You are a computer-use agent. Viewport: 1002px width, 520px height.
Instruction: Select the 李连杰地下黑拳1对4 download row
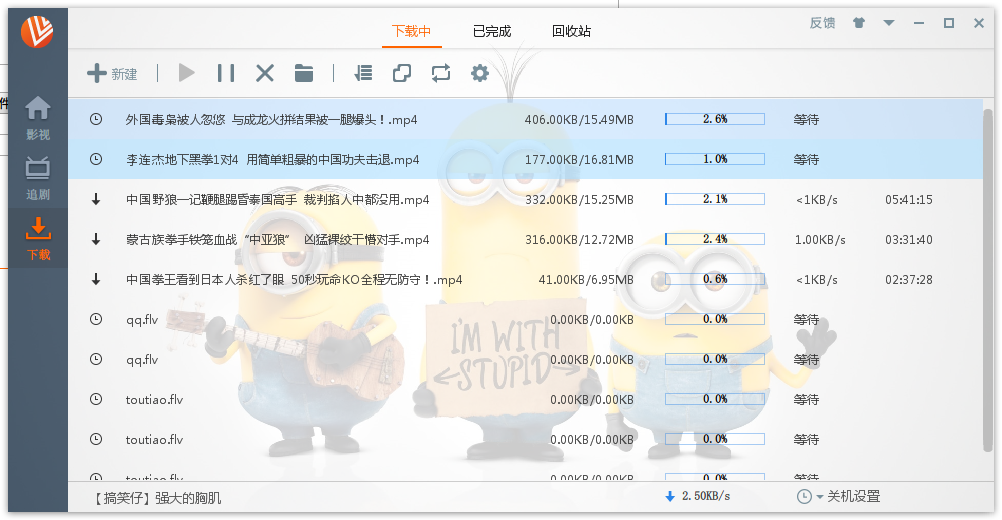click(525, 159)
